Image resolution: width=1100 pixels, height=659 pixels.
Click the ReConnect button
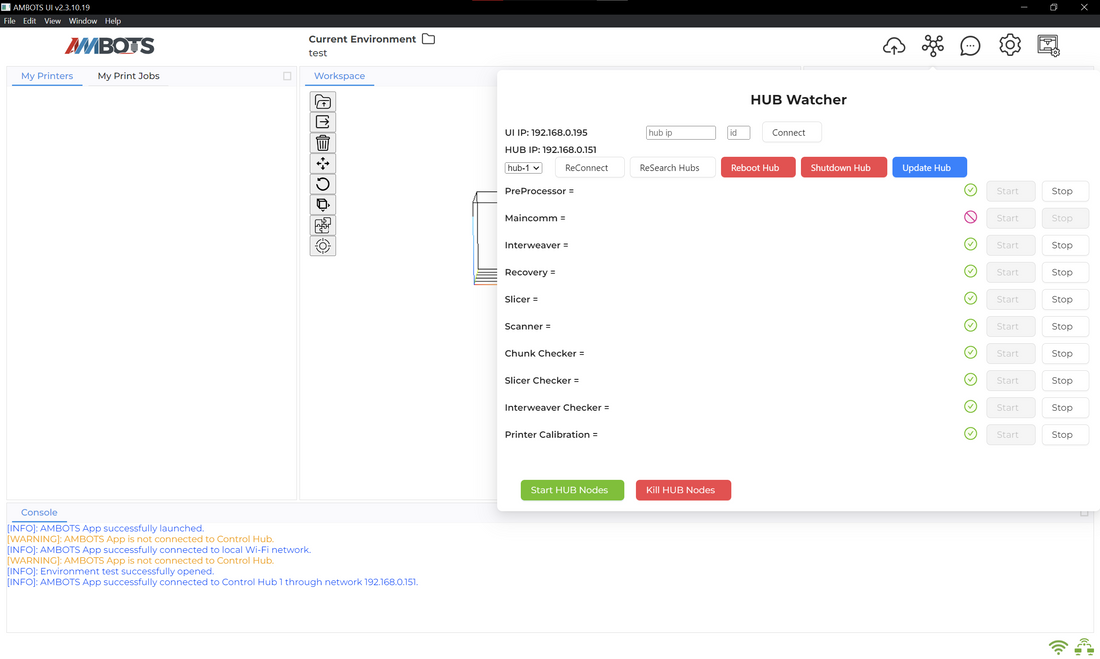587,168
